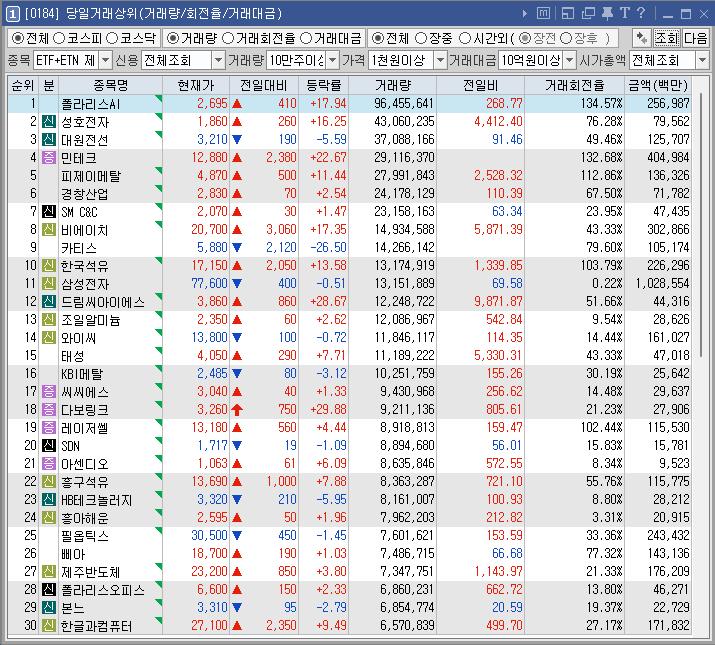Click the overlapping windows icon in title bar
715x645 pixels.
pos(588,13)
